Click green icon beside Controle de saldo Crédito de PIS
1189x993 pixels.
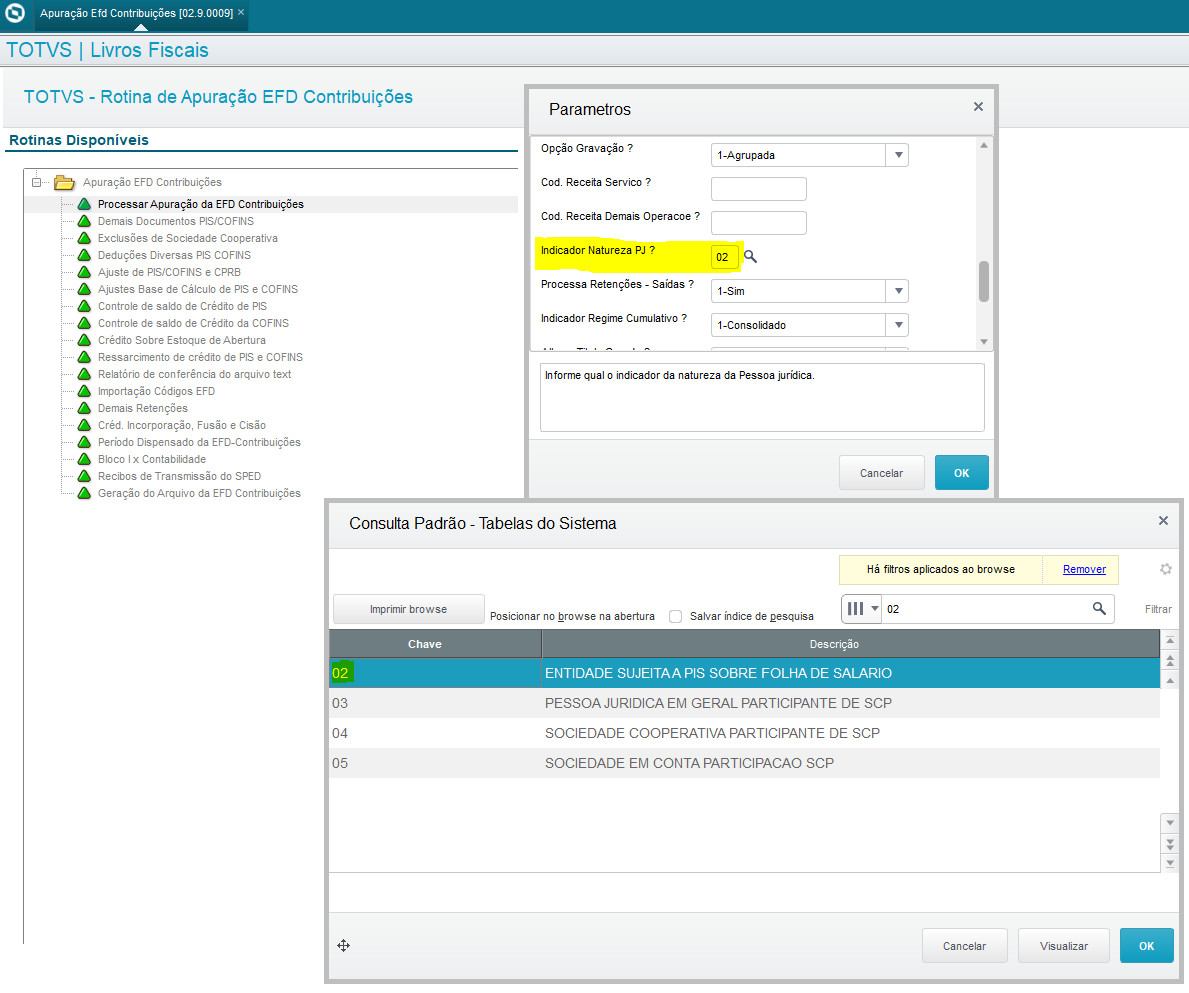coord(84,306)
